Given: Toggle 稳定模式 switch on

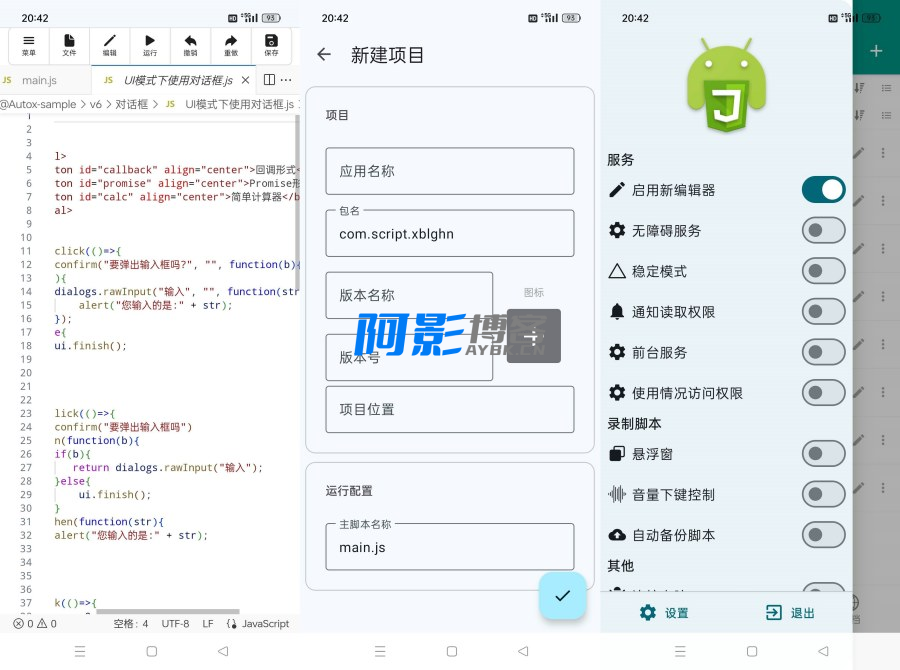Looking at the screenshot, I should 823,271.
